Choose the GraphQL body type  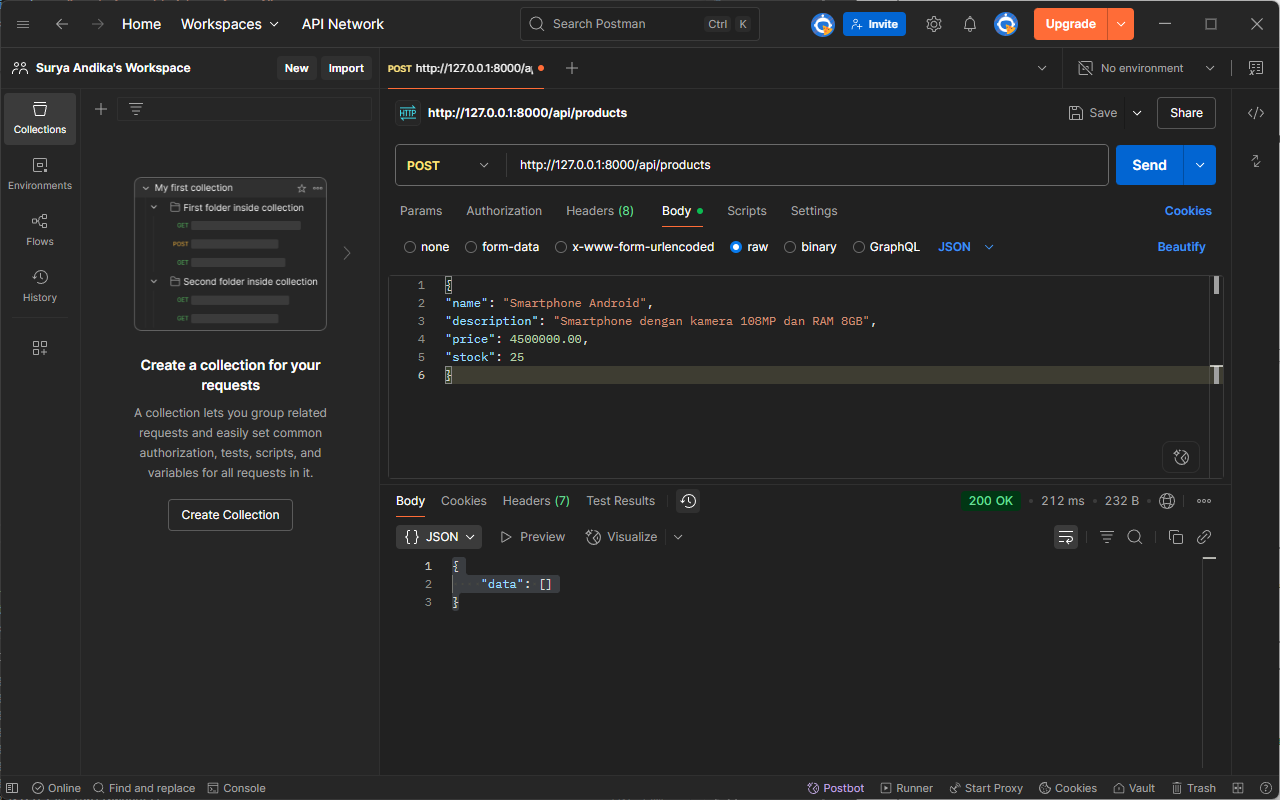(886, 247)
